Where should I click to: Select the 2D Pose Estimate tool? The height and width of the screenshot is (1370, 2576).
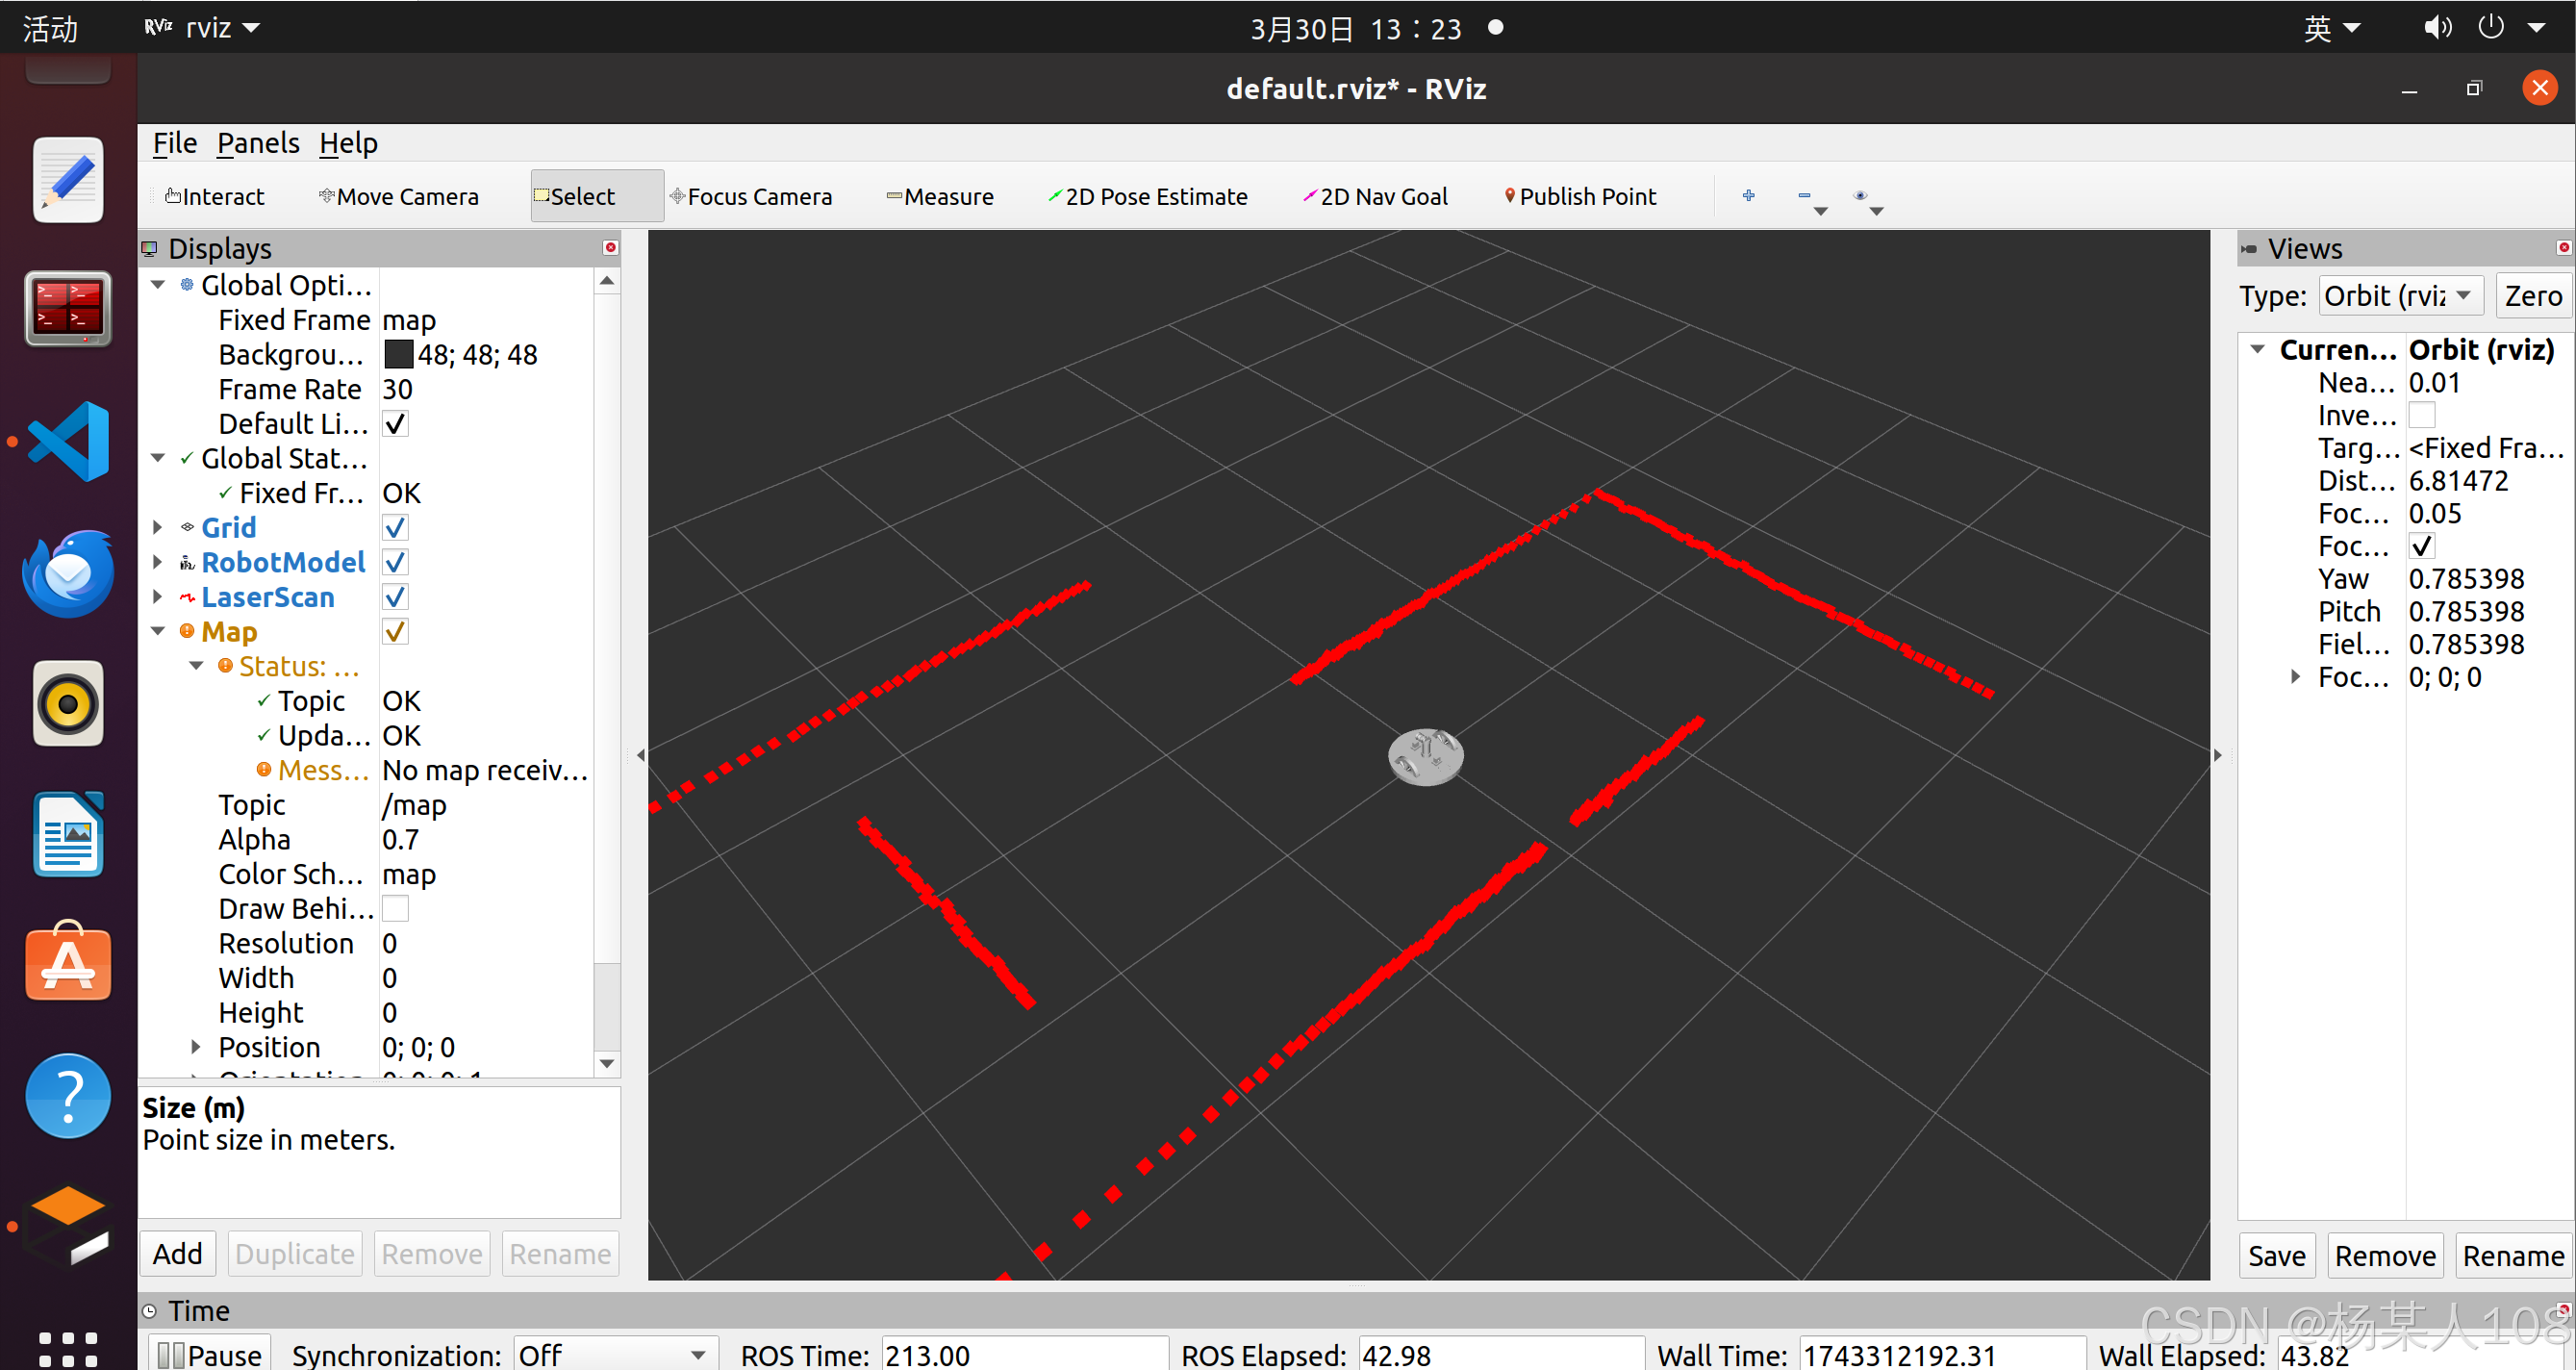point(1148,197)
